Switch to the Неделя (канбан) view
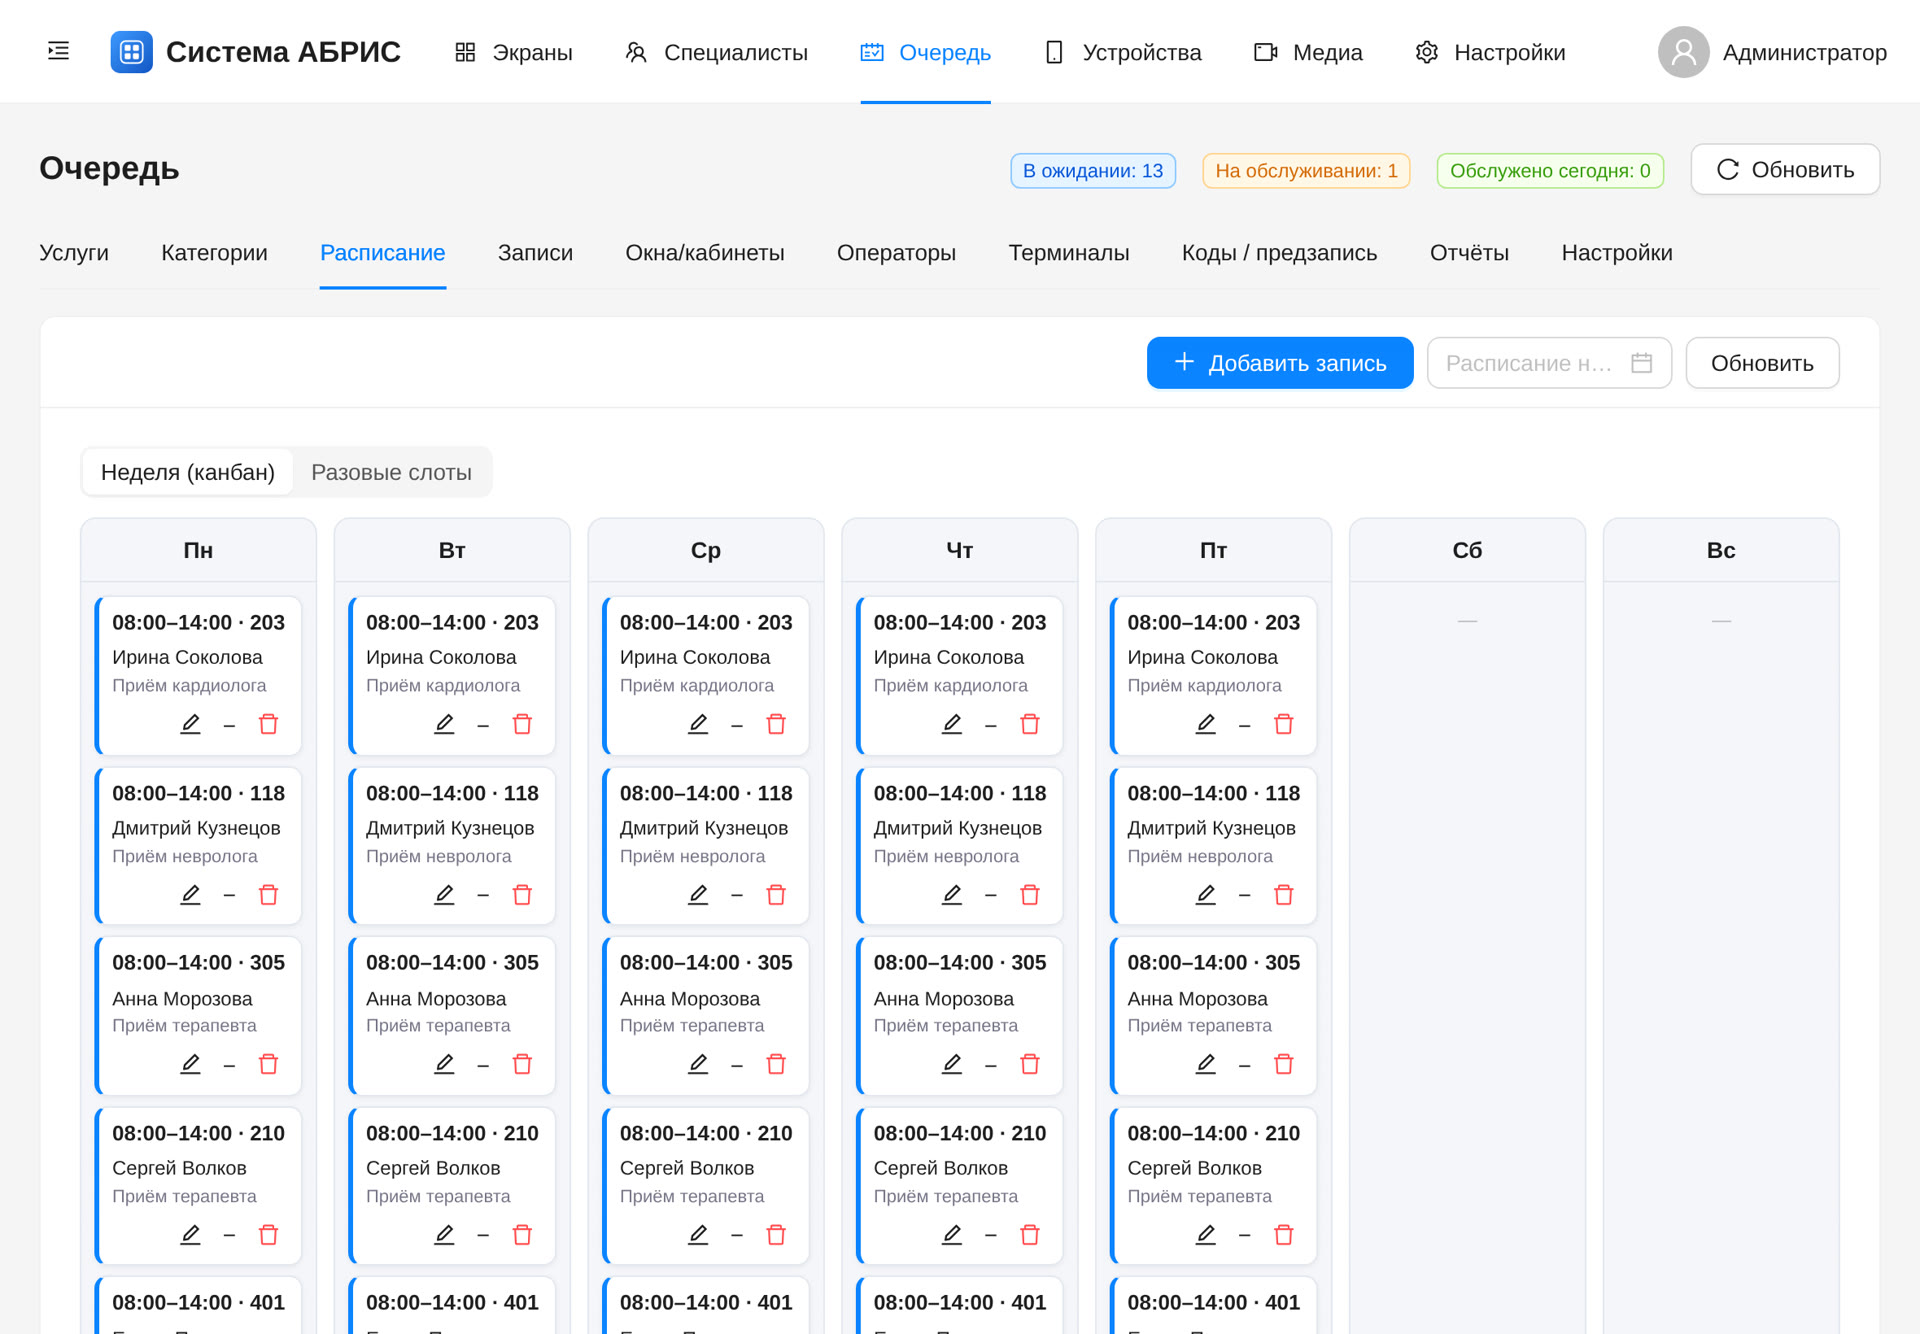Screen dimensions: 1920x1334 click(x=188, y=472)
